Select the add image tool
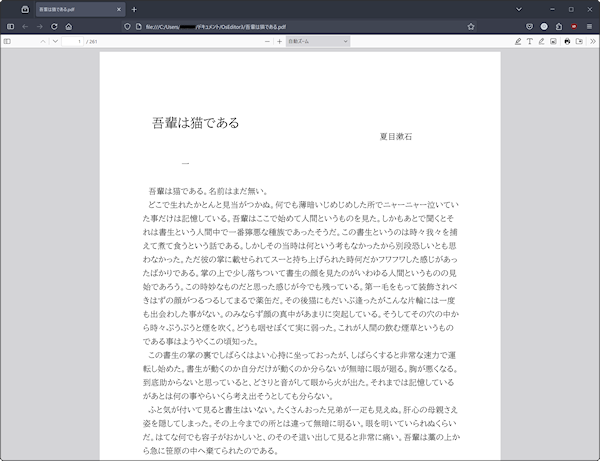The width and height of the screenshot is (600, 461). tap(553, 42)
